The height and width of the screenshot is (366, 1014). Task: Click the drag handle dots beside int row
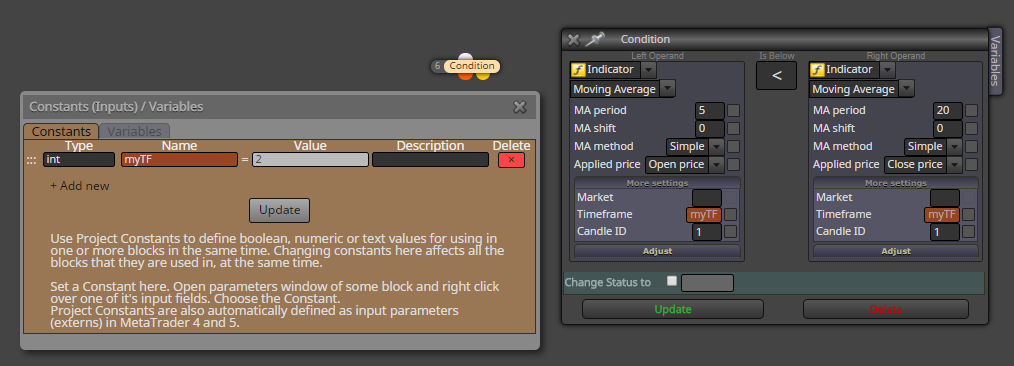click(x=31, y=160)
